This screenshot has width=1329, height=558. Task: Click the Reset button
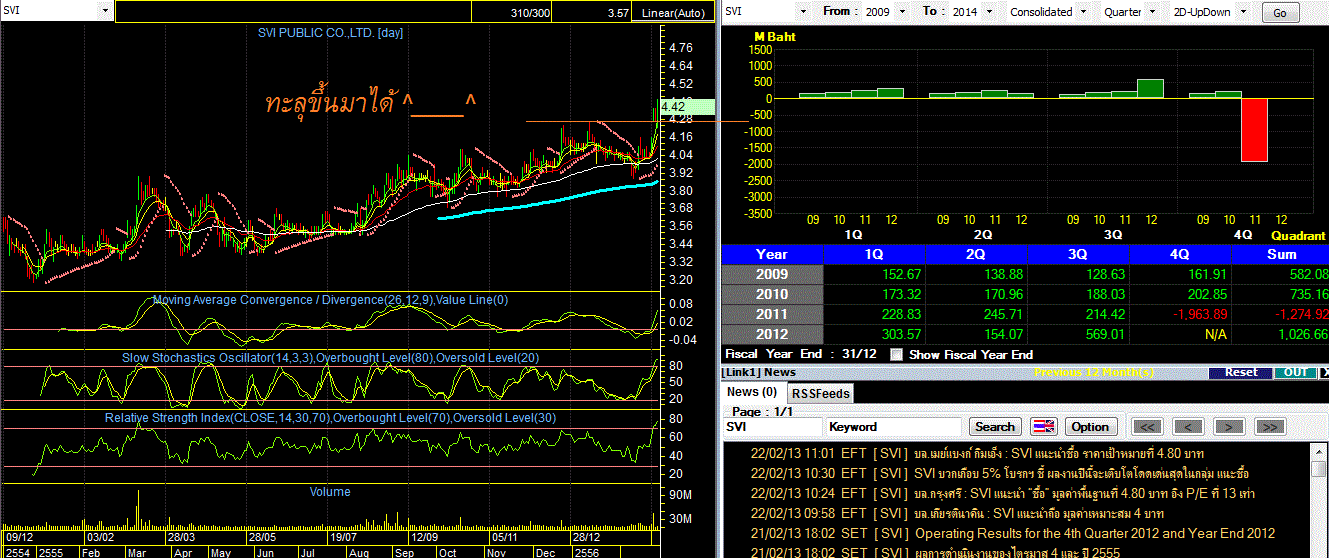(1241, 372)
